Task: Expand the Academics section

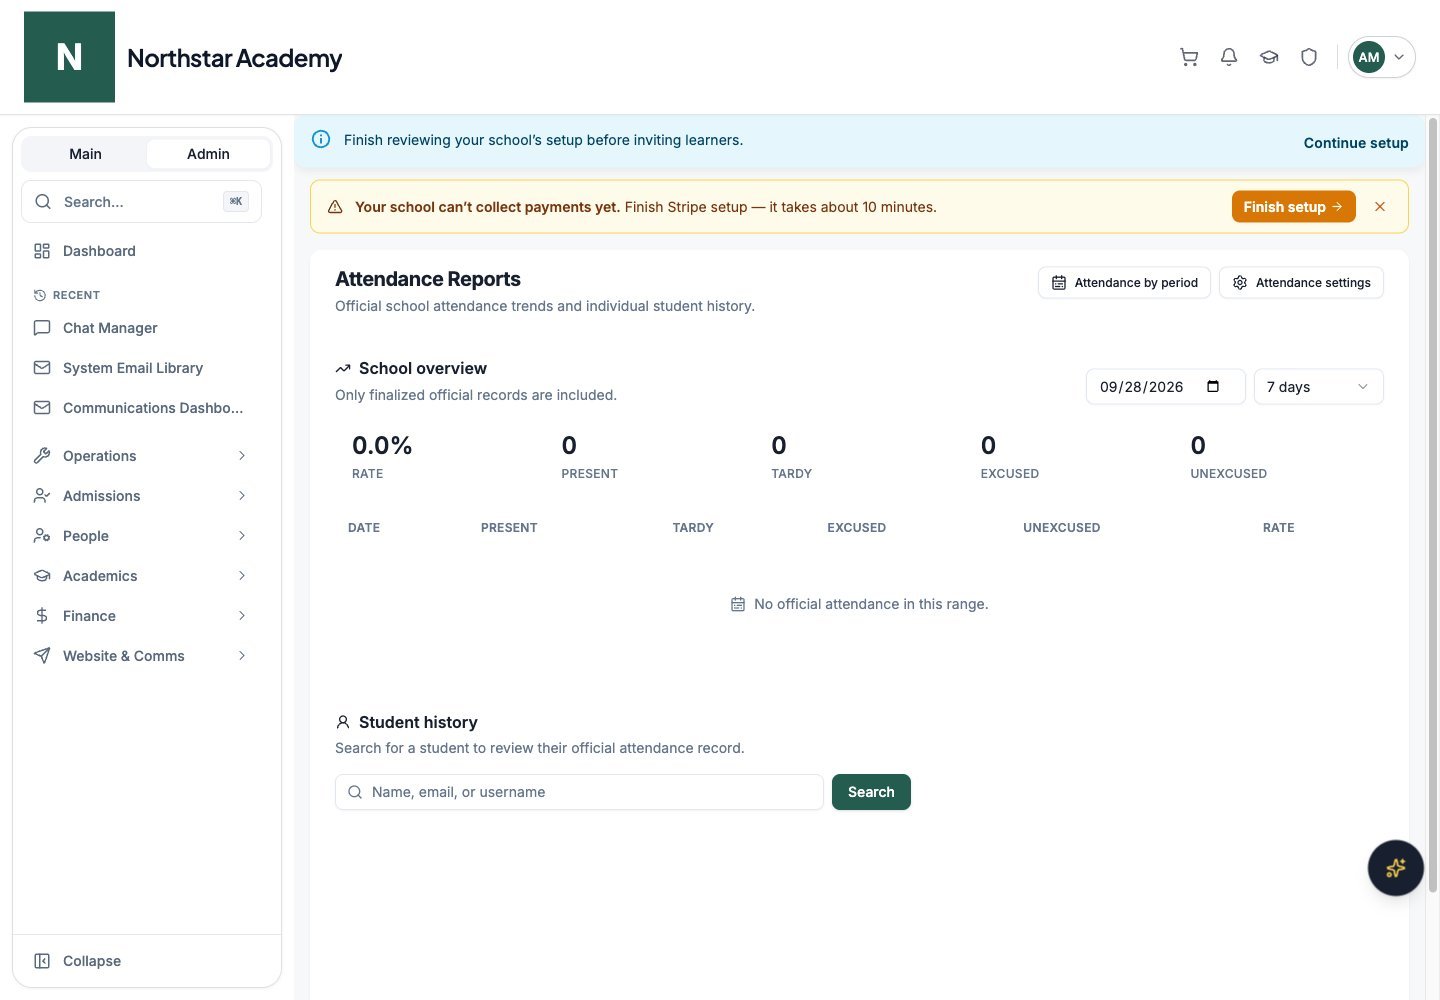Action: (x=141, y=576)
